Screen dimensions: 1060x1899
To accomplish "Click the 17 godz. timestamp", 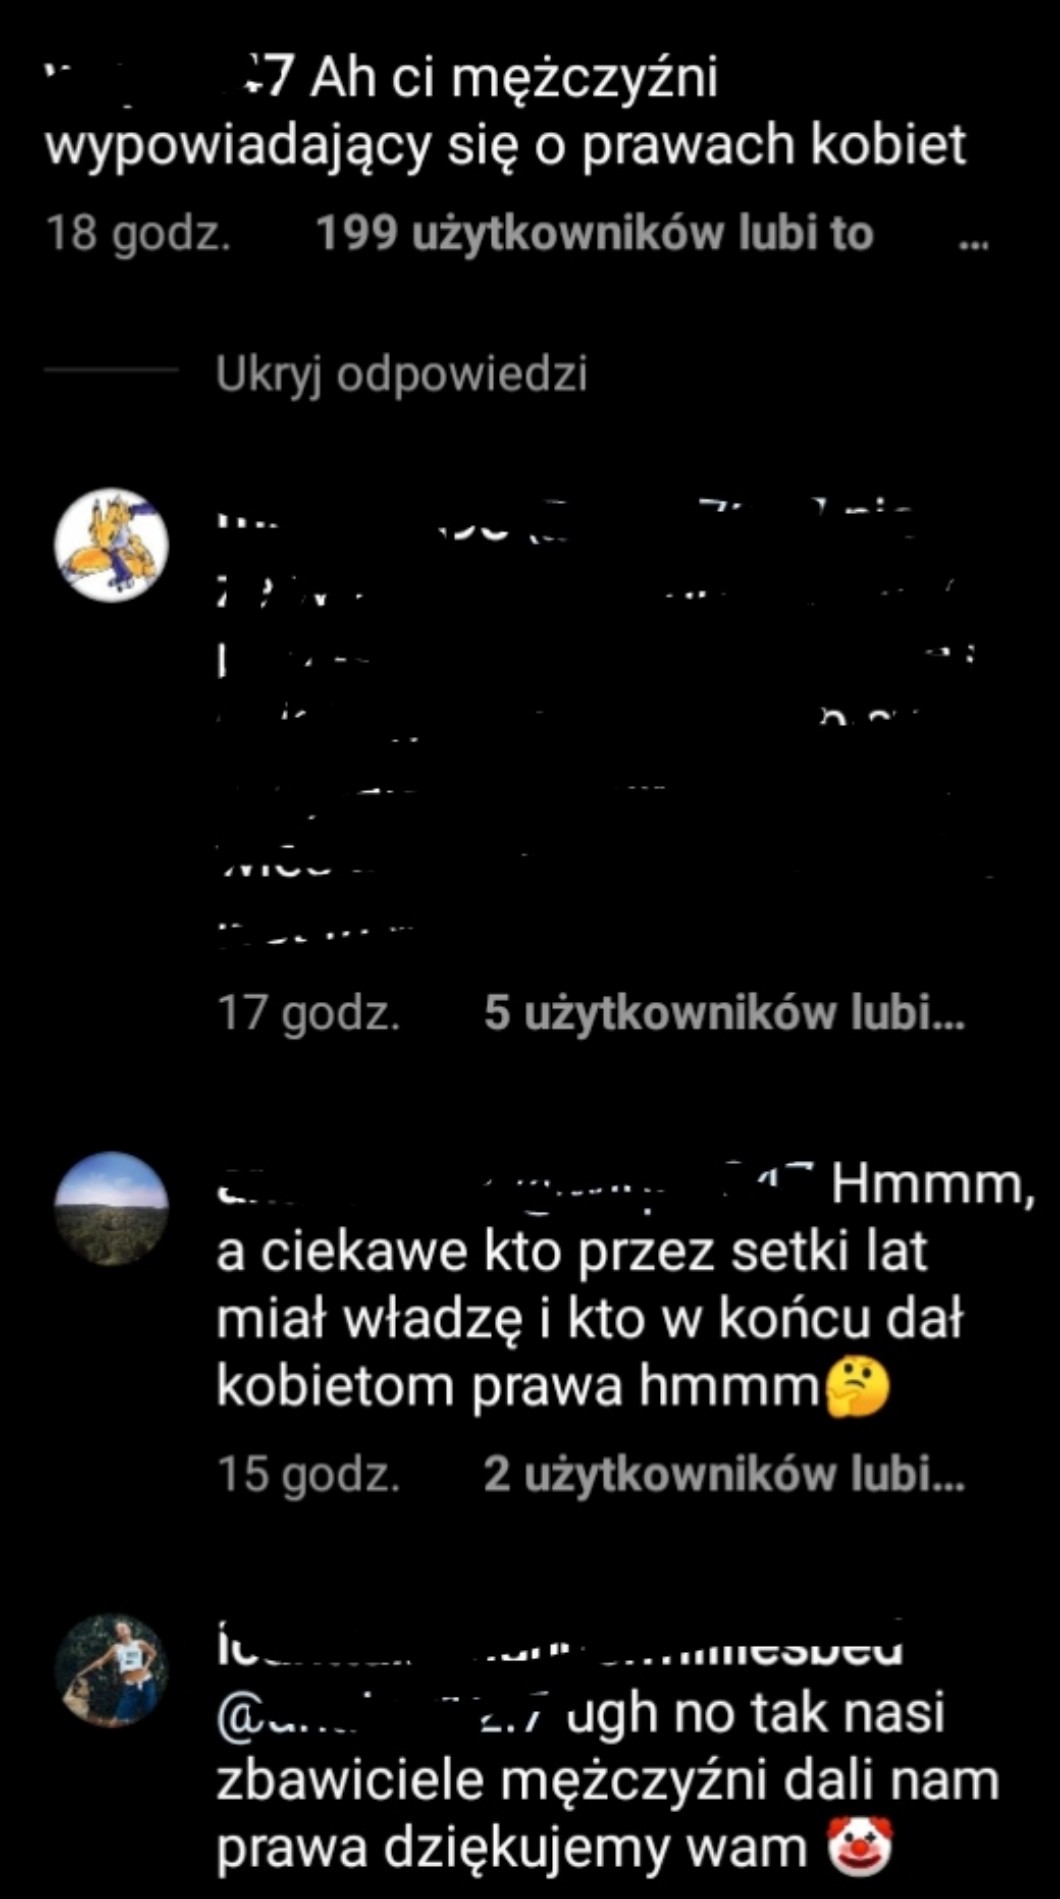I will (309, 1013).
